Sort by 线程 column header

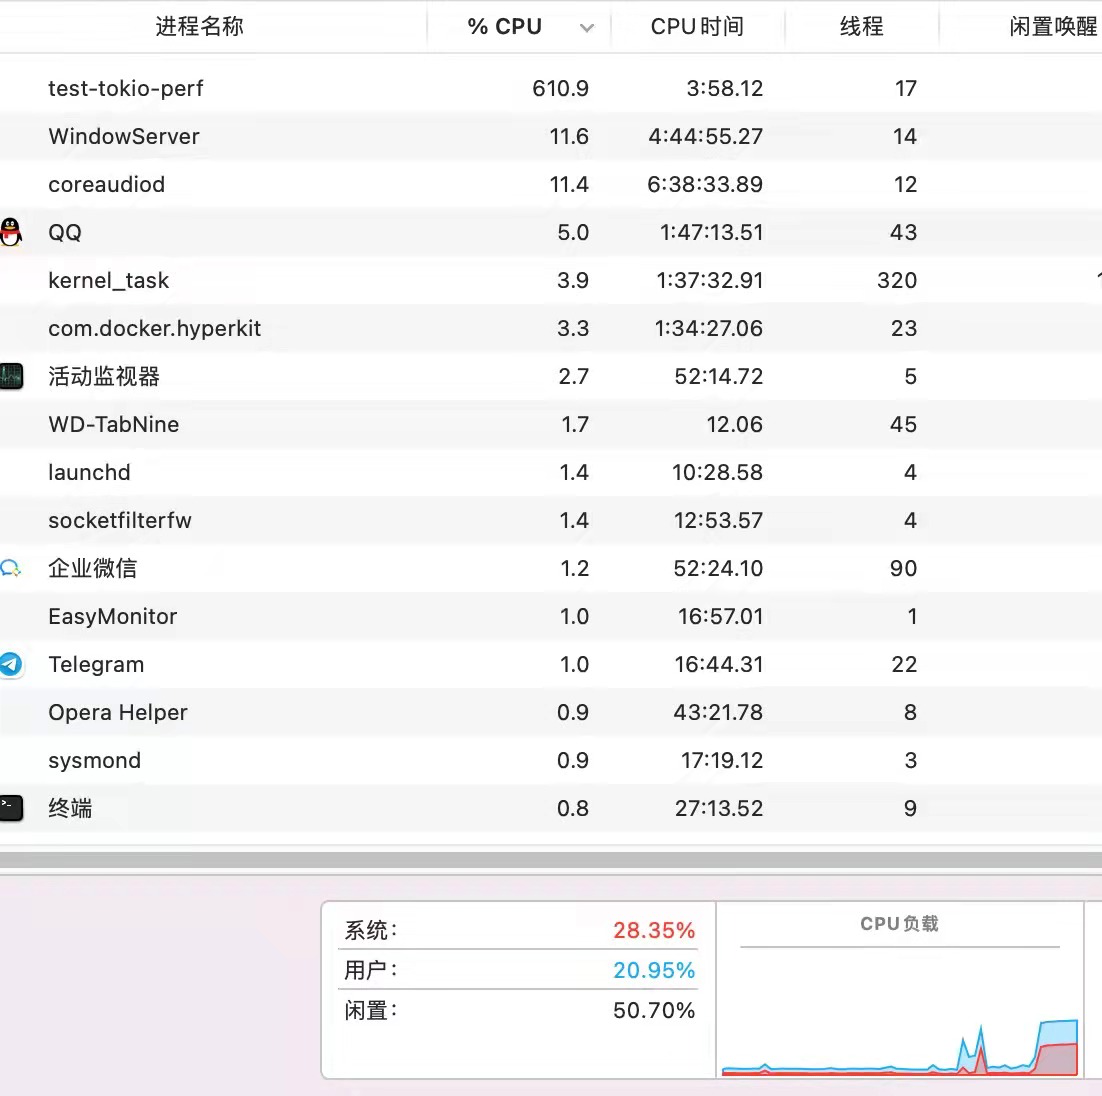(x=862, y=27)
